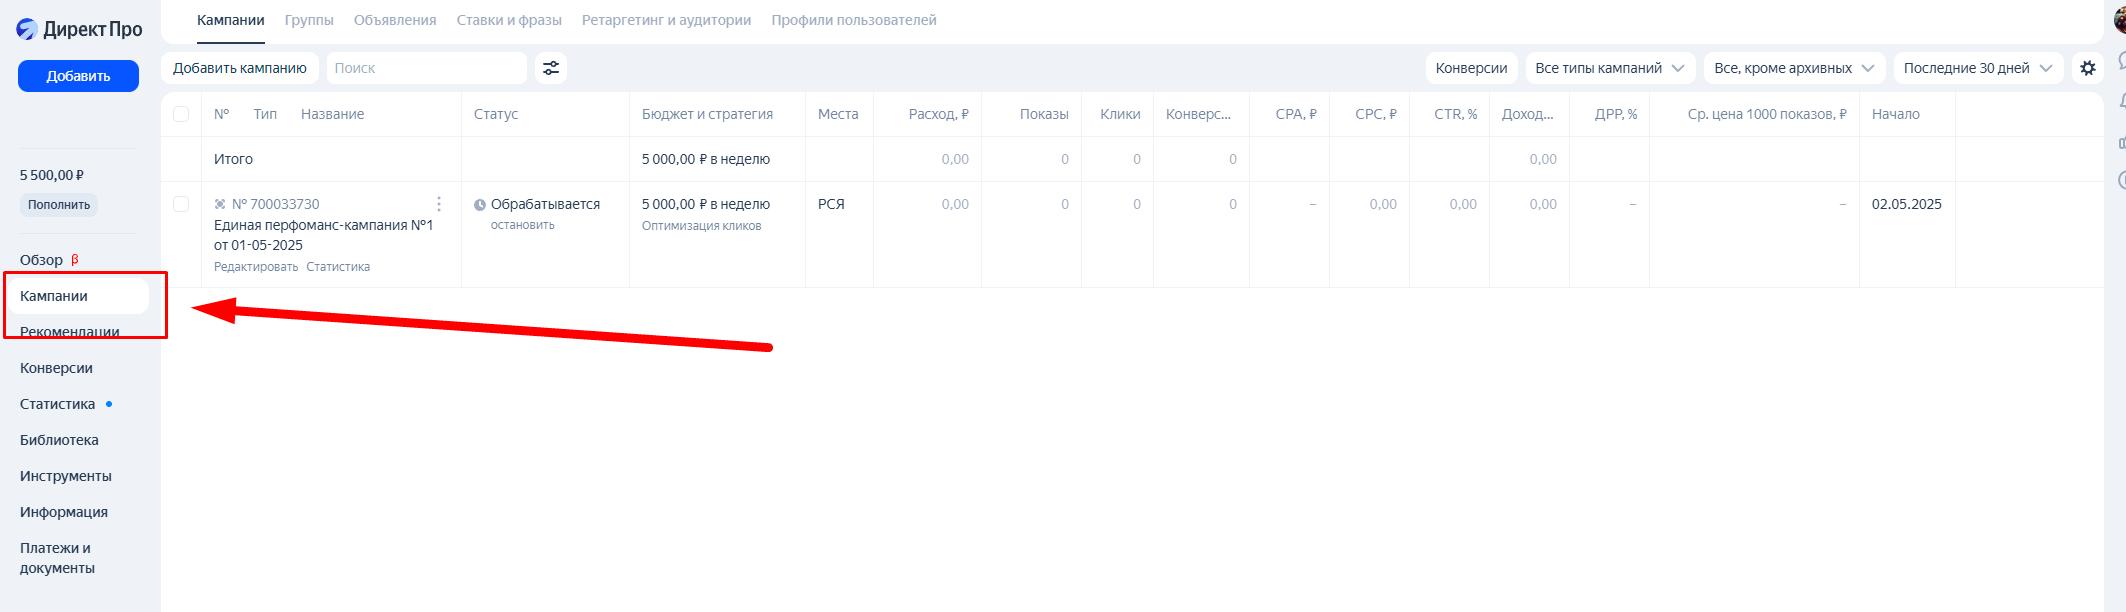This screenshot has width=2126, height=612.
Task: Open Информация in the sidebar
Action: click(x=64, y=512)
